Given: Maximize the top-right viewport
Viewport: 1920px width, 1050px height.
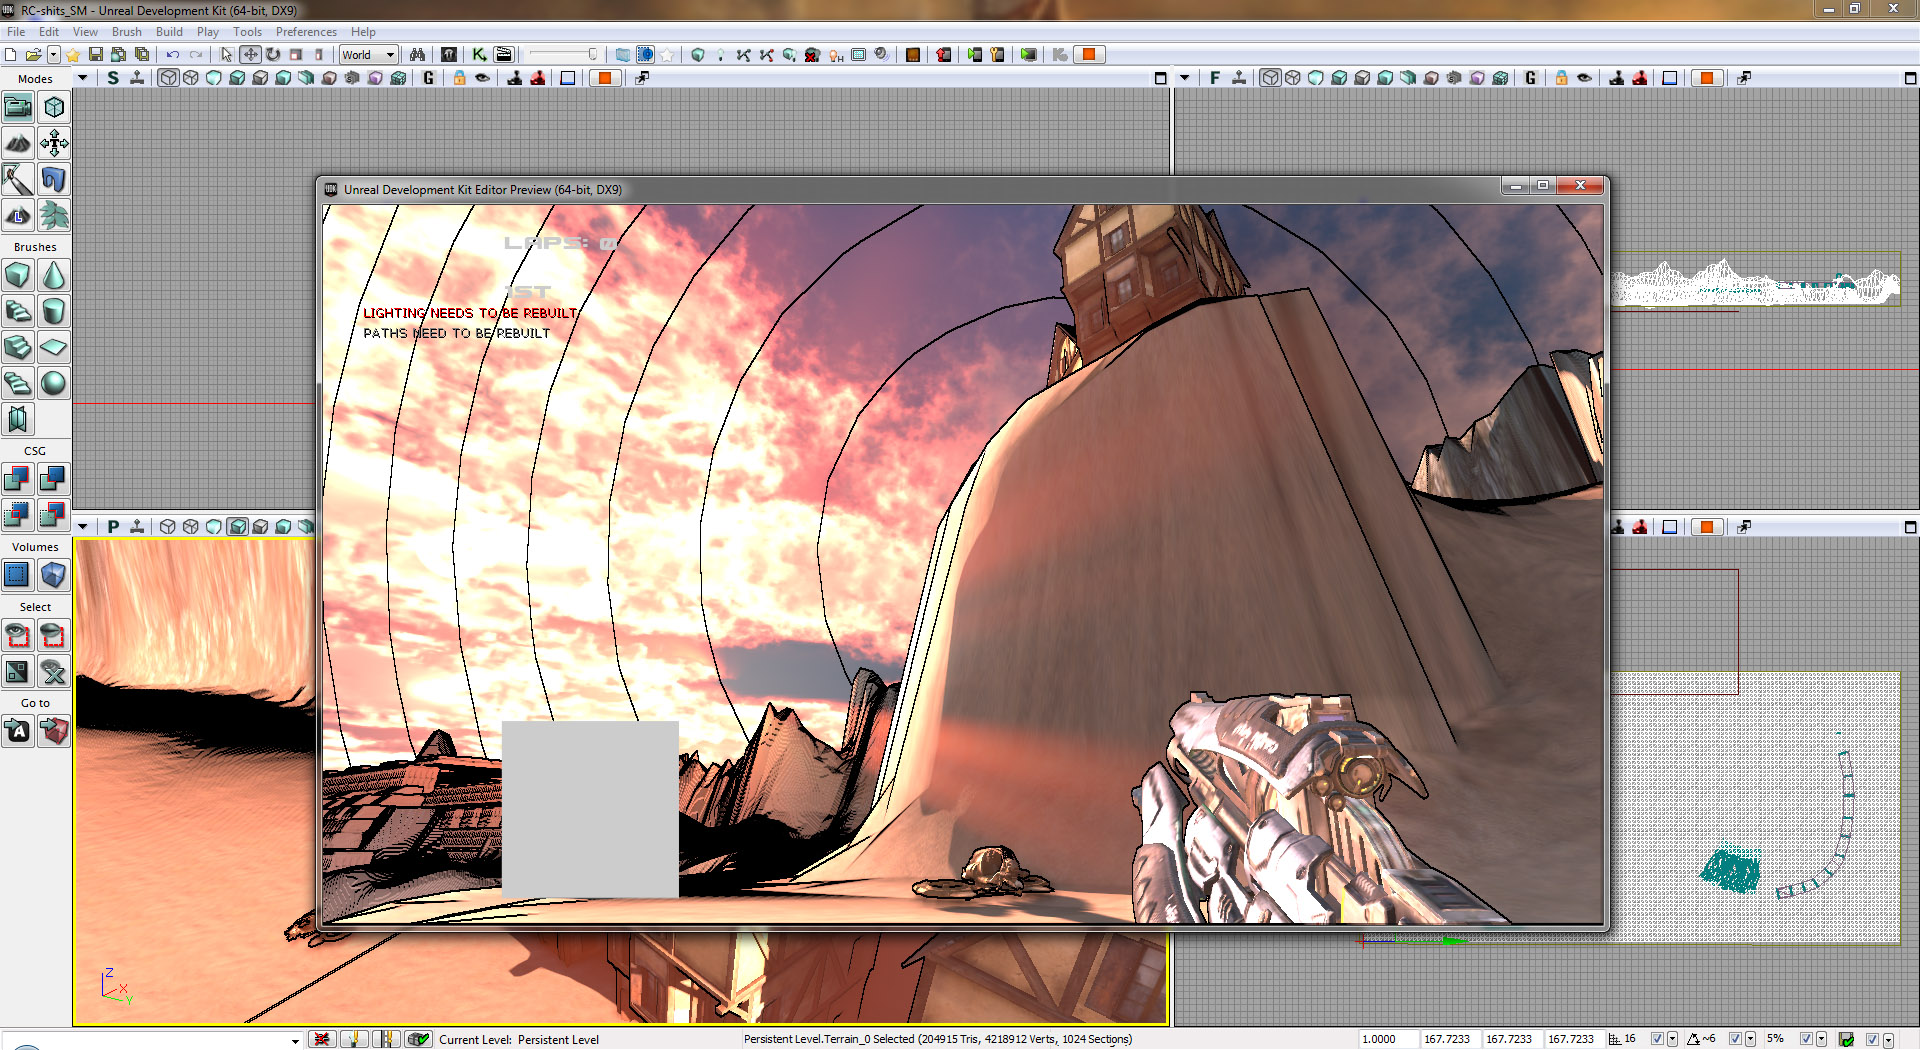Looking at the screenshot, I should tap(1910, 78).
